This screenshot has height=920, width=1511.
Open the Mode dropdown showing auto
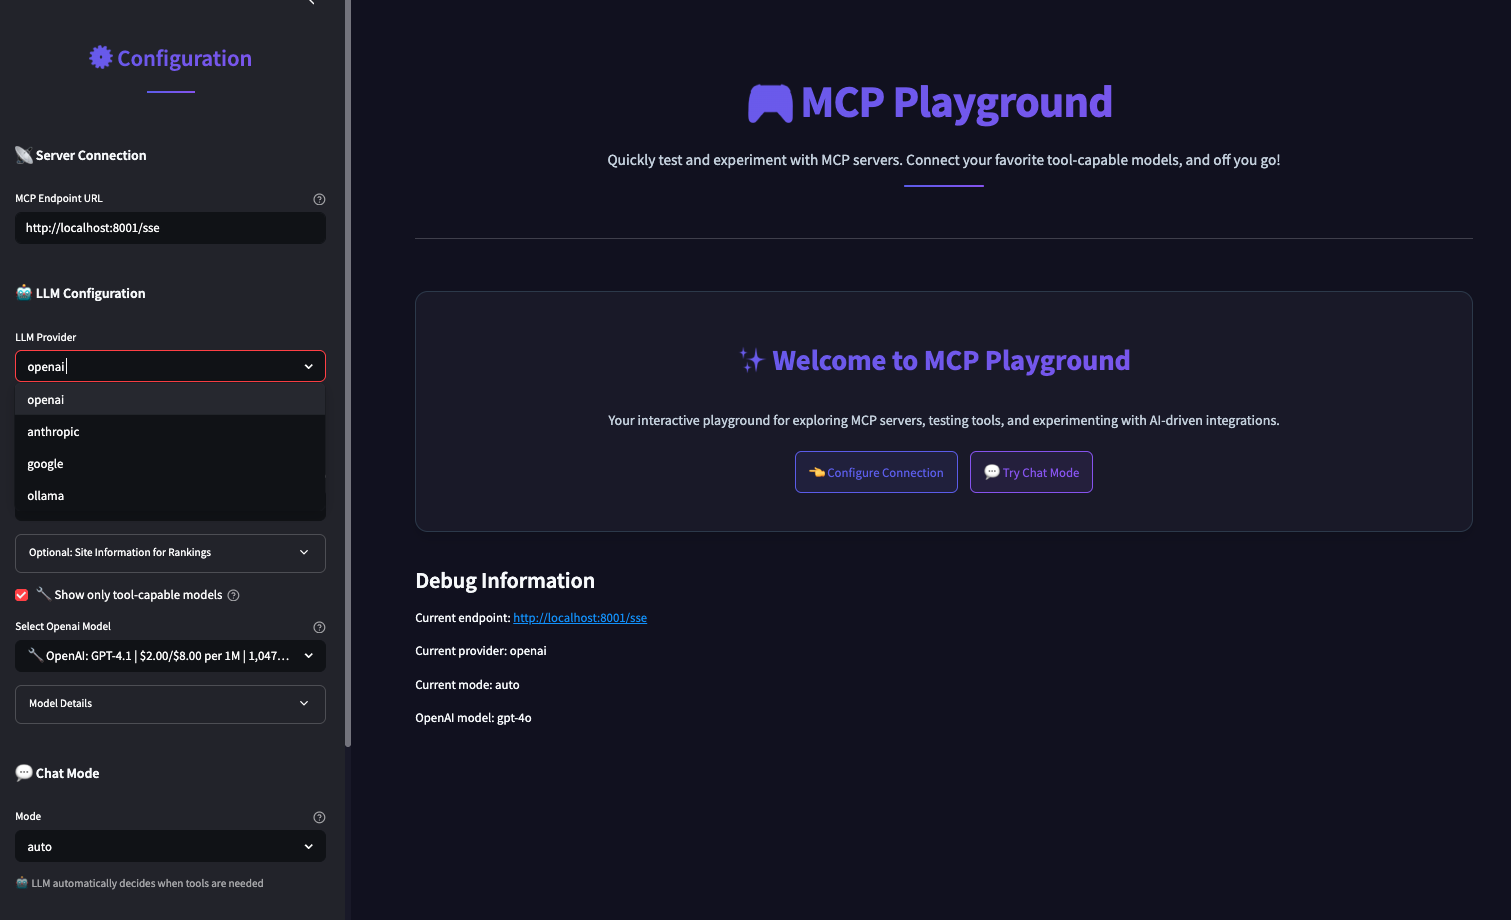170,846
